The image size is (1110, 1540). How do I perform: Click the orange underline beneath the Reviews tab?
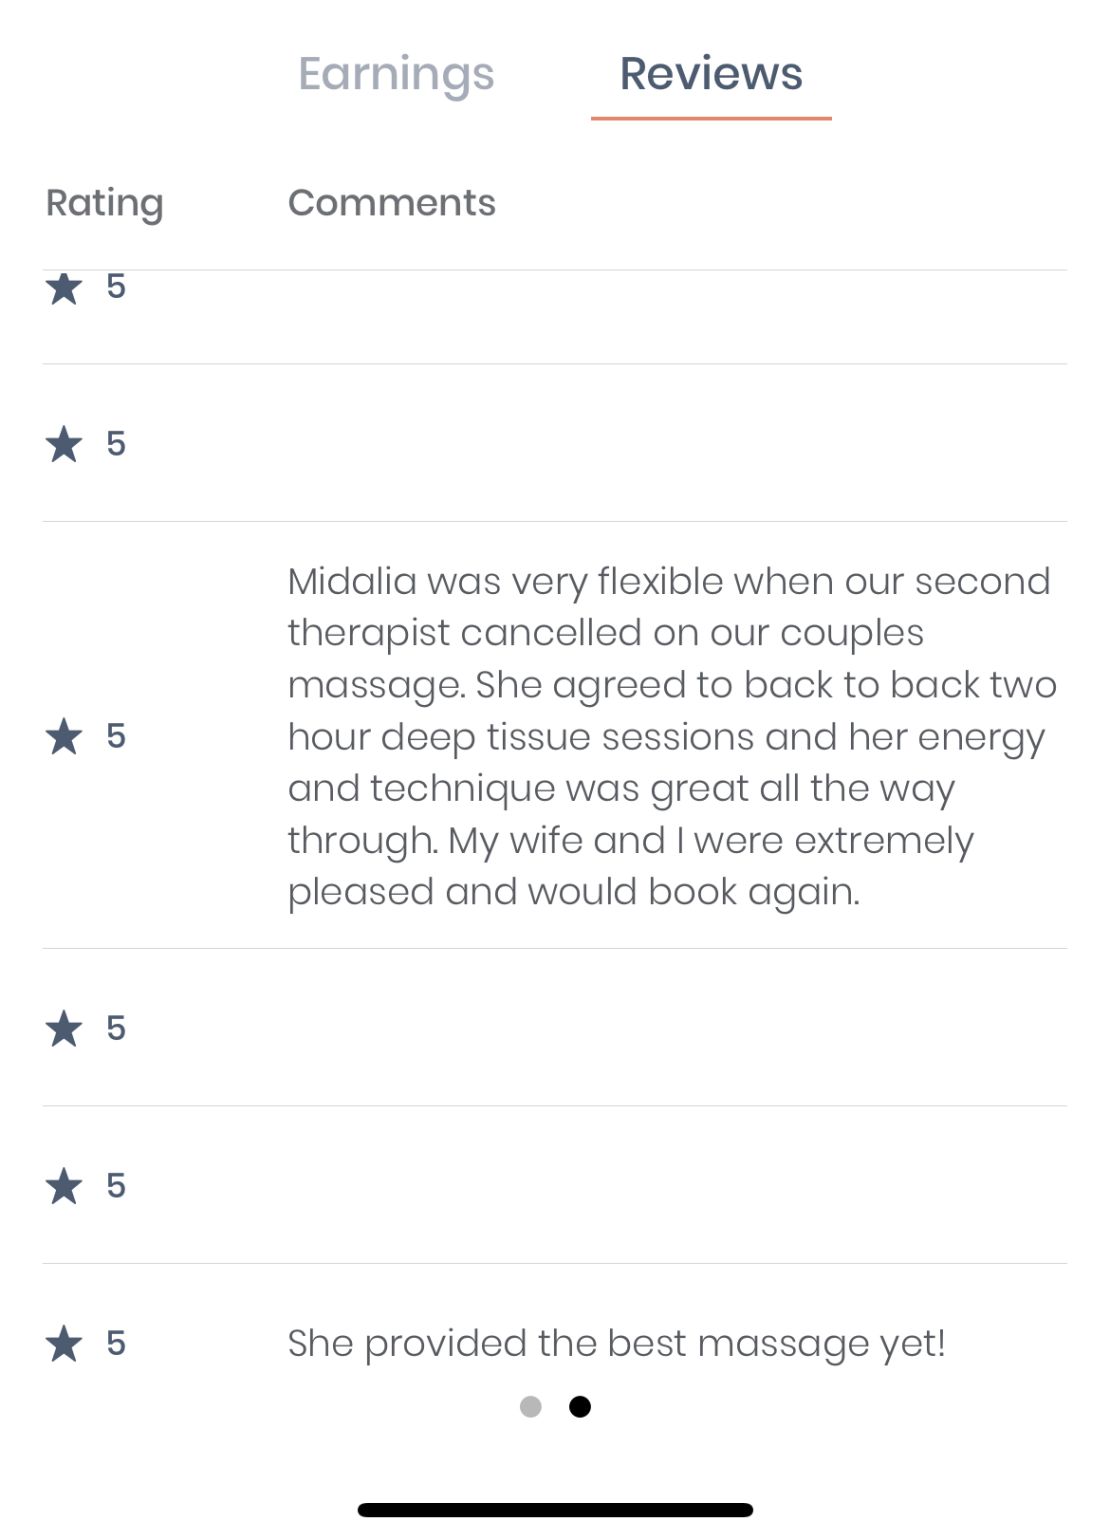pos(710,118)
